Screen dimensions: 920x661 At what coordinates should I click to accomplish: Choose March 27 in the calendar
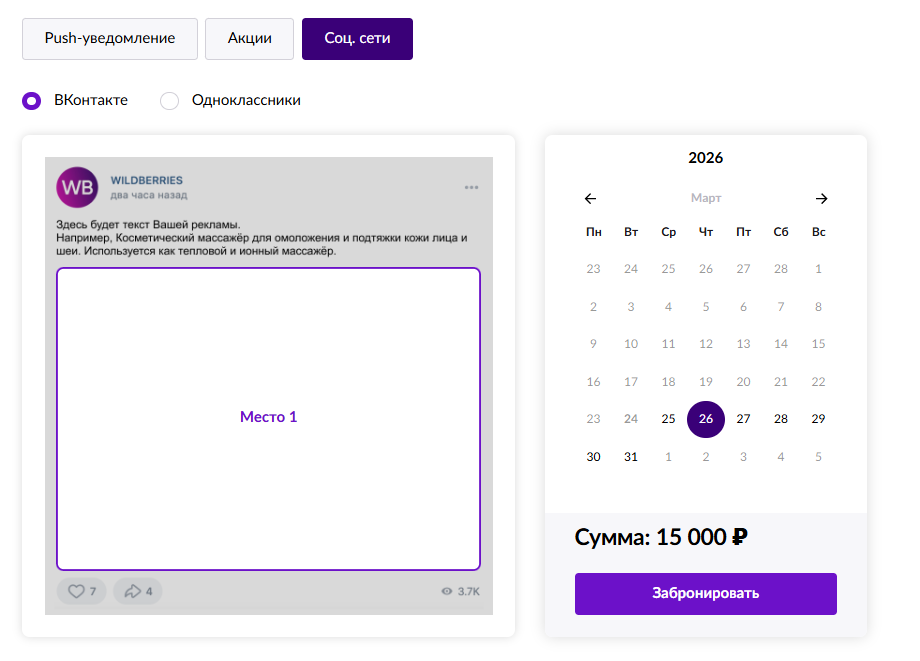[743, 419]
